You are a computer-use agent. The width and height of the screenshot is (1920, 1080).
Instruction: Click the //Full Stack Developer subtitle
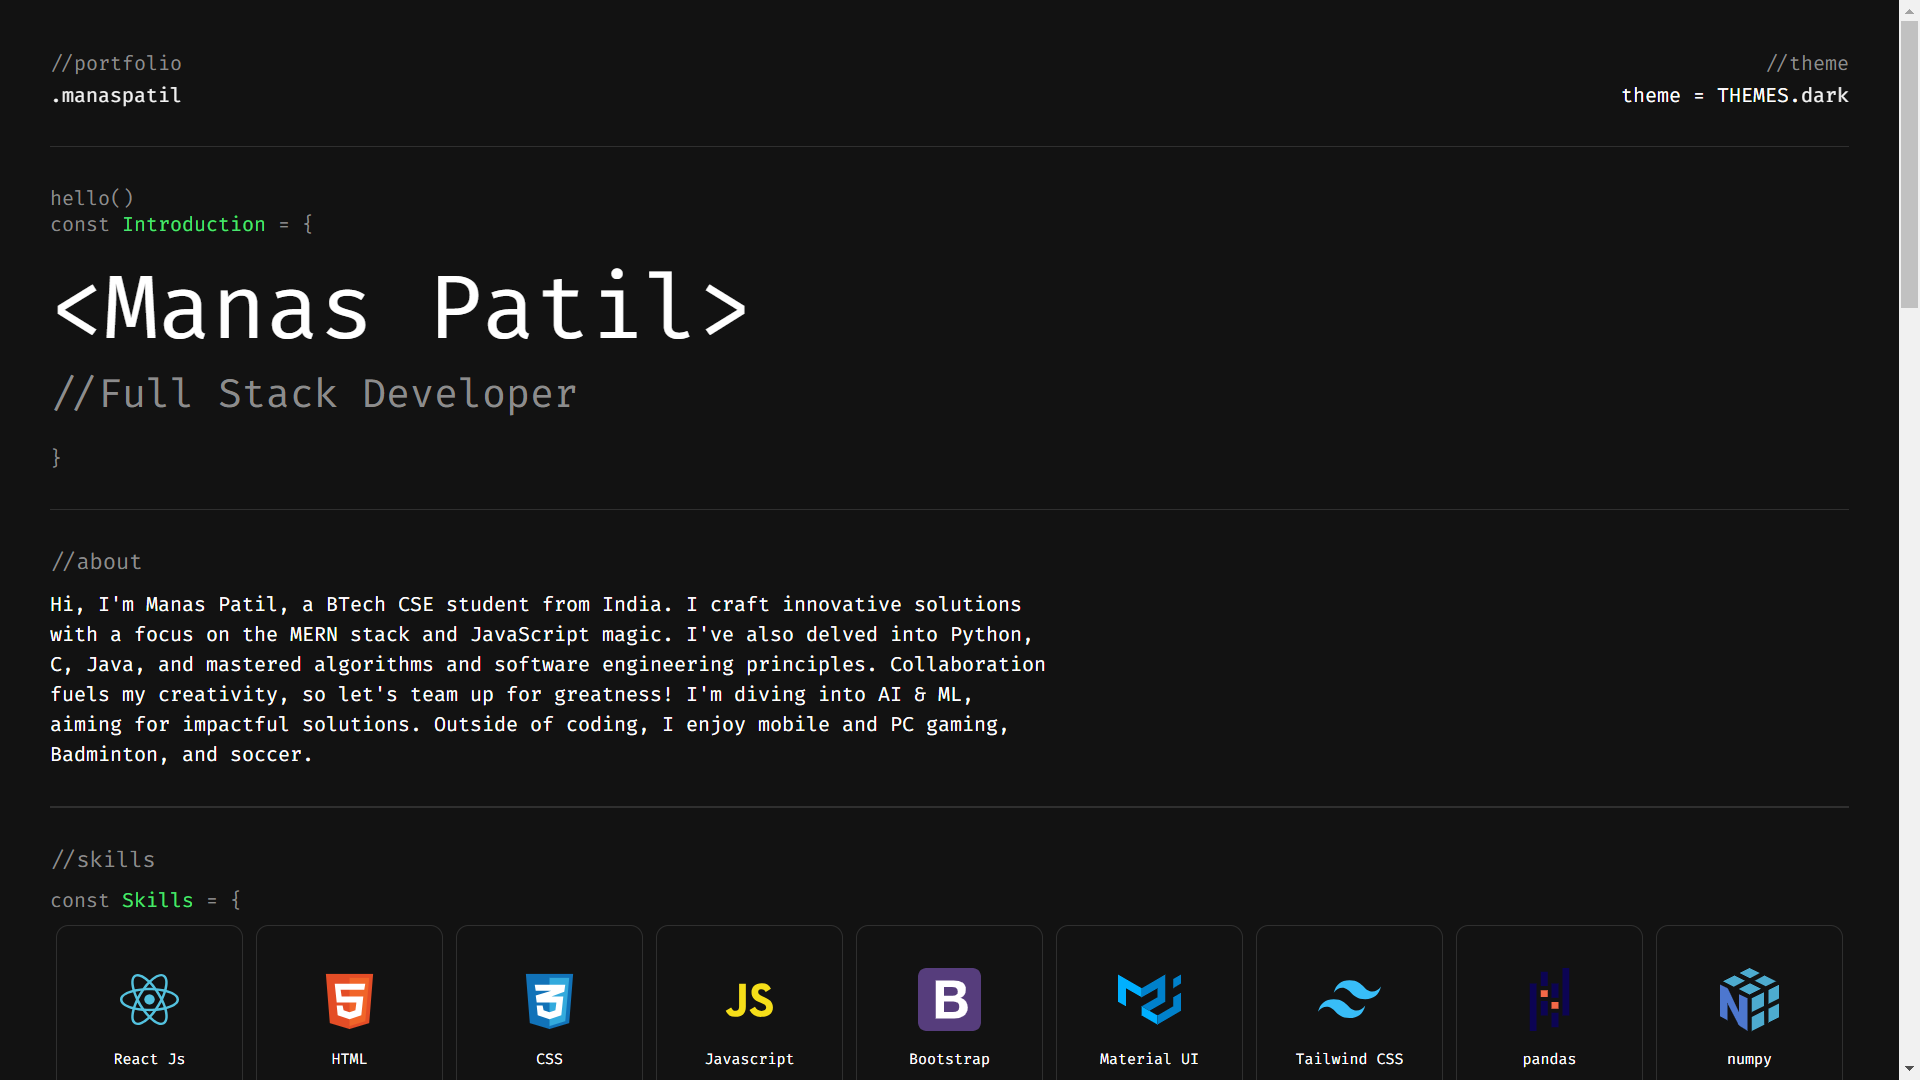(315, 394)
